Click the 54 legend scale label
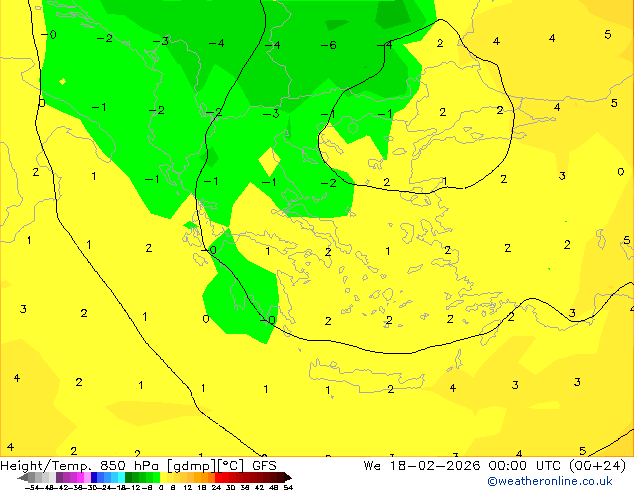Image resolution: width=634 pixels, height=490 pixels. pos(288,487)
